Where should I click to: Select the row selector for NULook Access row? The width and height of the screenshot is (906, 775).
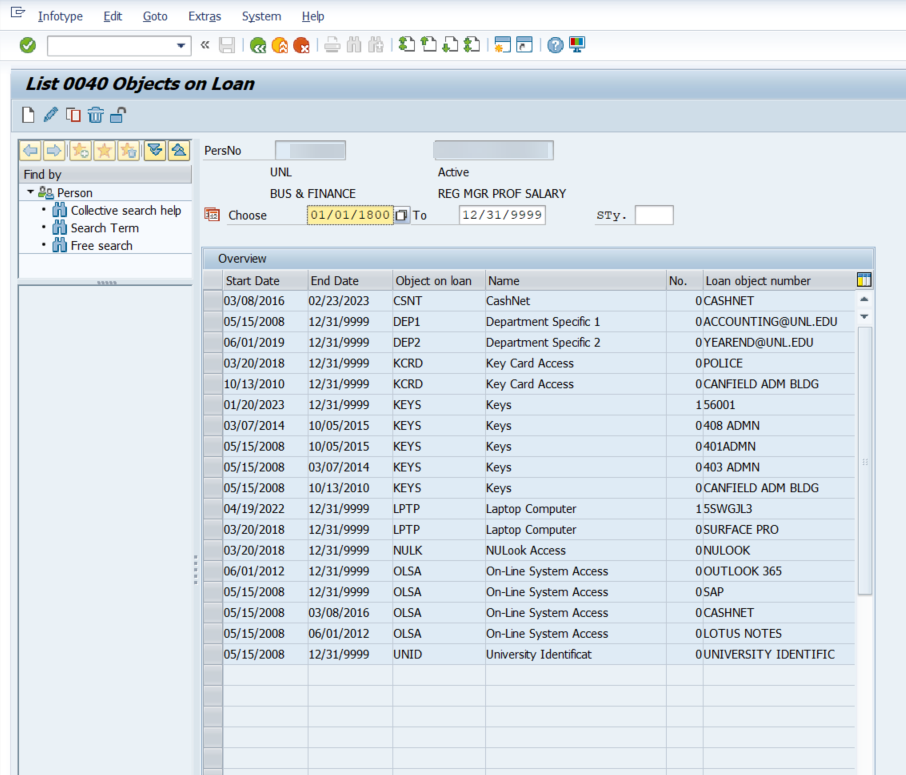pyautogui.click(x=213, y=551)
